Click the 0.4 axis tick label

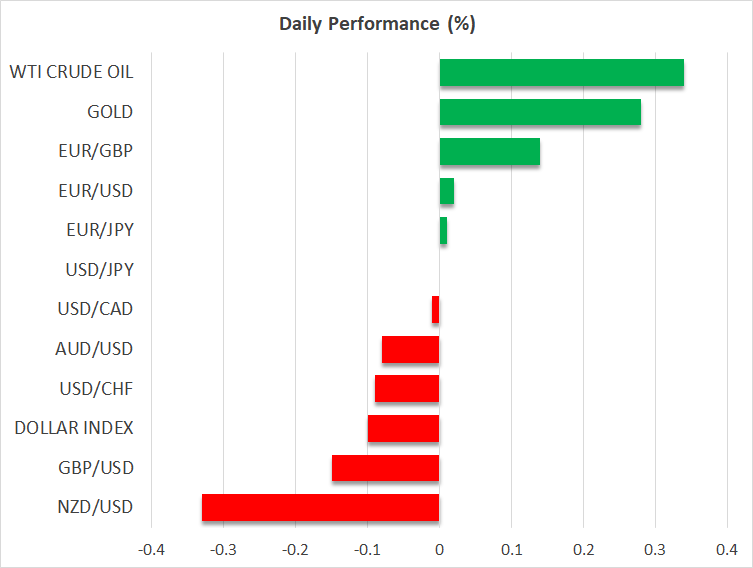[x=727, y=550]
